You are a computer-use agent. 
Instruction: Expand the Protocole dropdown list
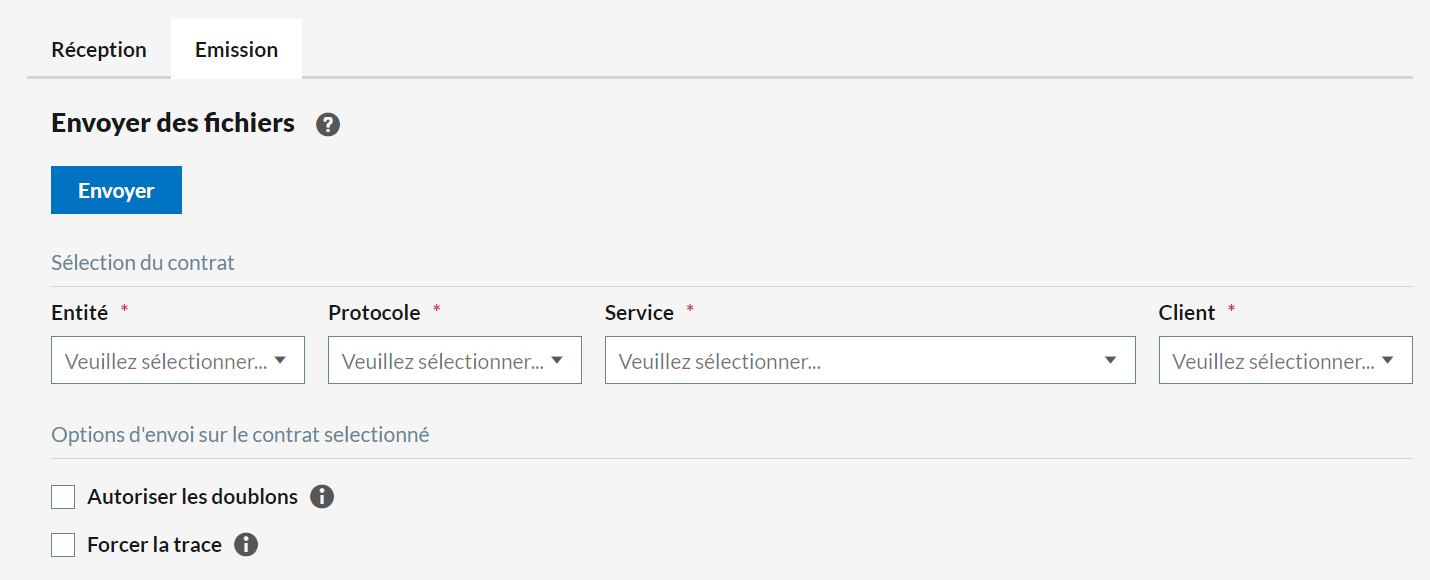click(x=455, y=361)
